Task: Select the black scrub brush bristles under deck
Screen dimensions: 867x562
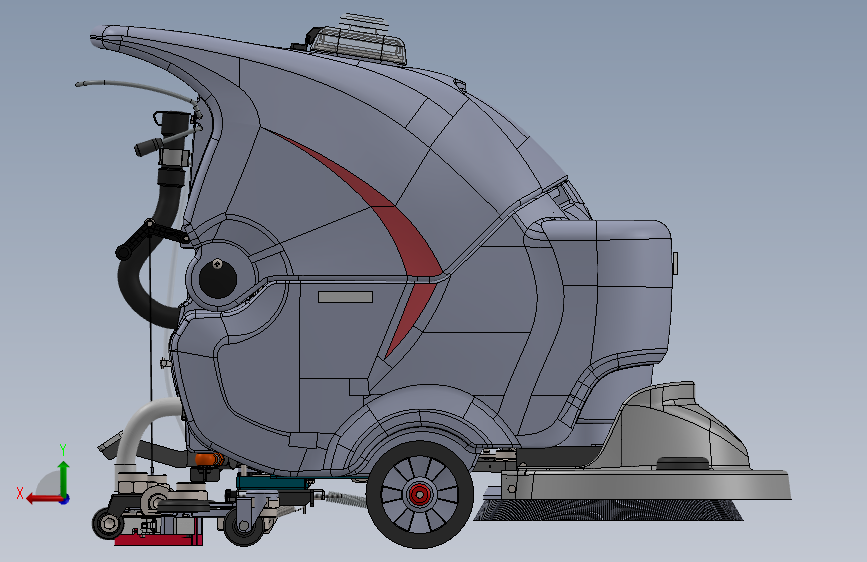Action: pyautogui.click(x=608, y=510)
